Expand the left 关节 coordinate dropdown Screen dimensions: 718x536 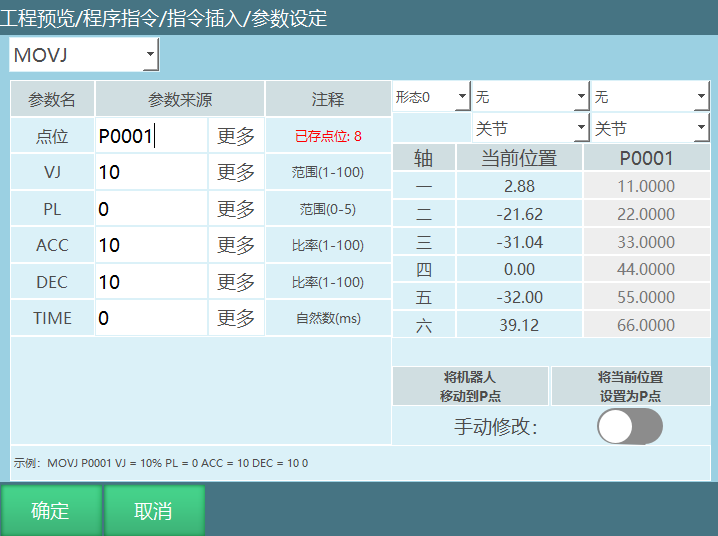pos(530,129)
